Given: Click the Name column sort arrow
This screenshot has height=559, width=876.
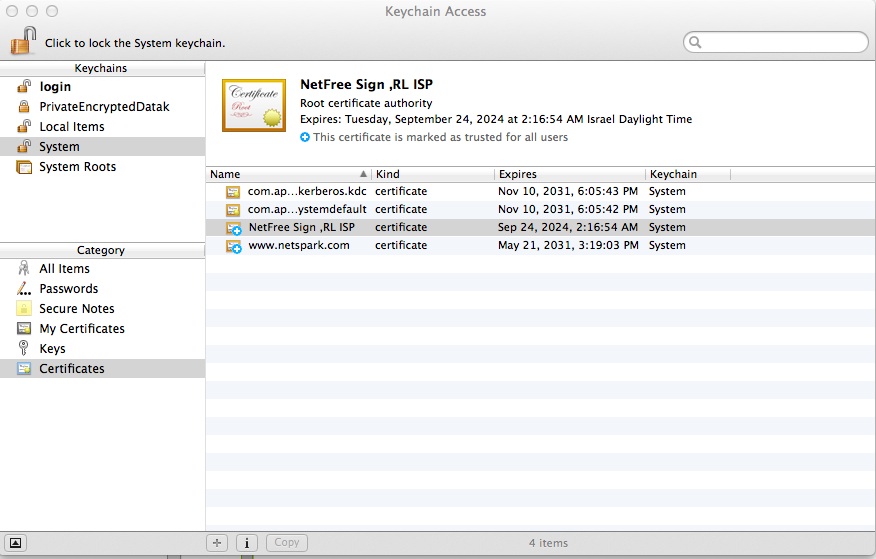Looking at the screenshot, I should [x=363, y=174].
